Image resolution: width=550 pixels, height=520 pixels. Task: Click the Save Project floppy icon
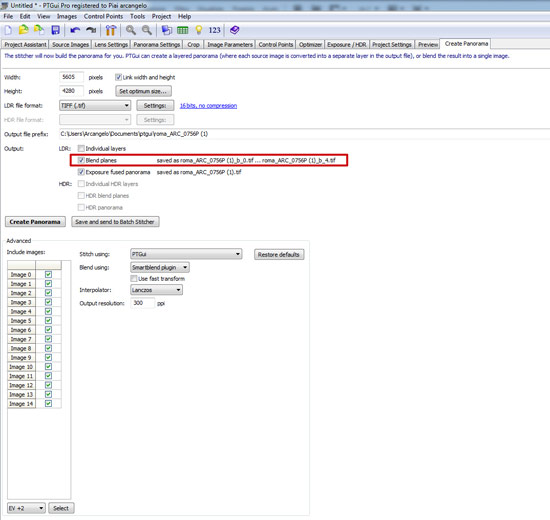coord(55,31)
